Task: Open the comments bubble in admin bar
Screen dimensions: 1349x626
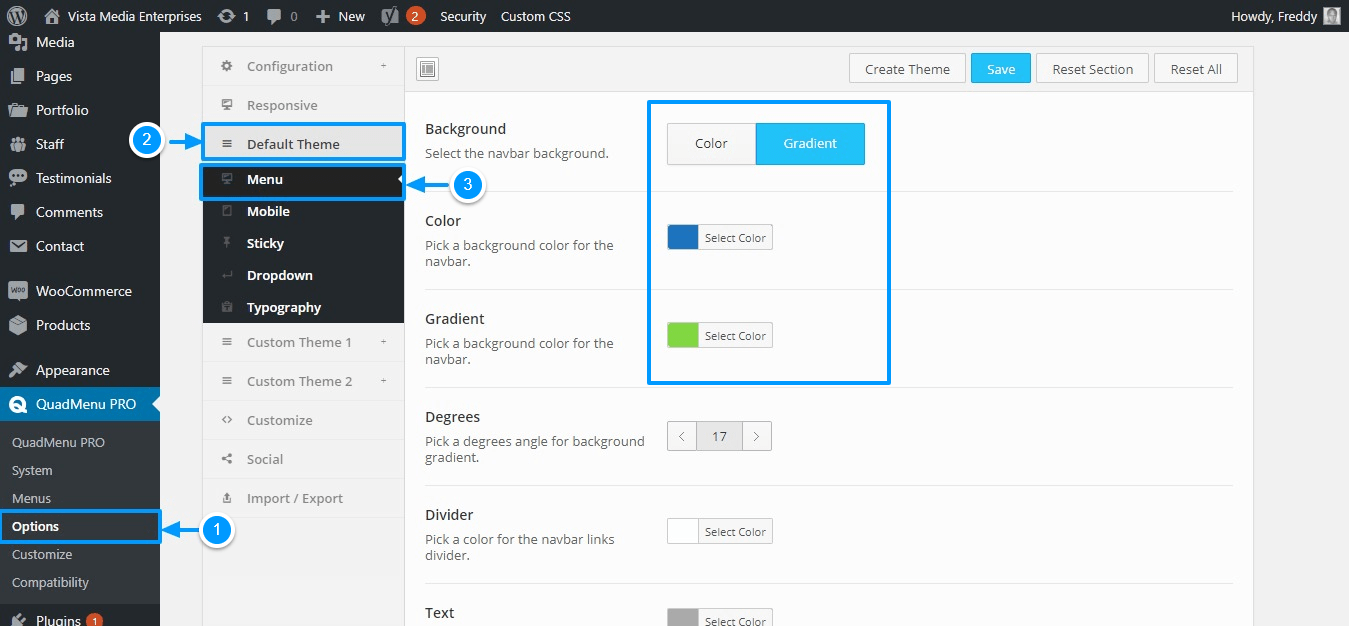Action: (x=280, y=16)
